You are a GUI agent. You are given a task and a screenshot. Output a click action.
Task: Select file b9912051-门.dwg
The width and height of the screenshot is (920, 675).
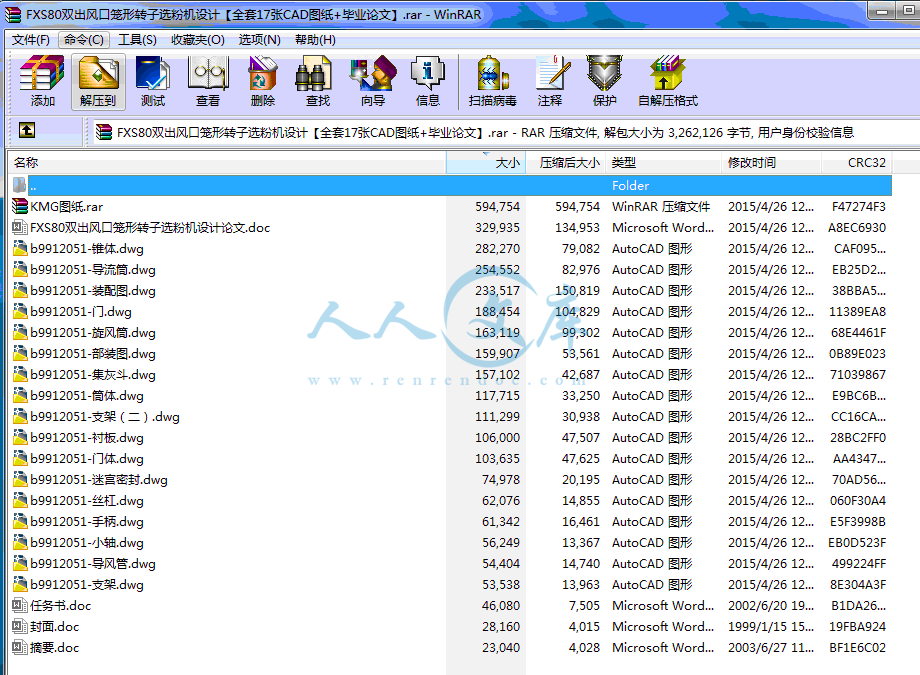81,312
